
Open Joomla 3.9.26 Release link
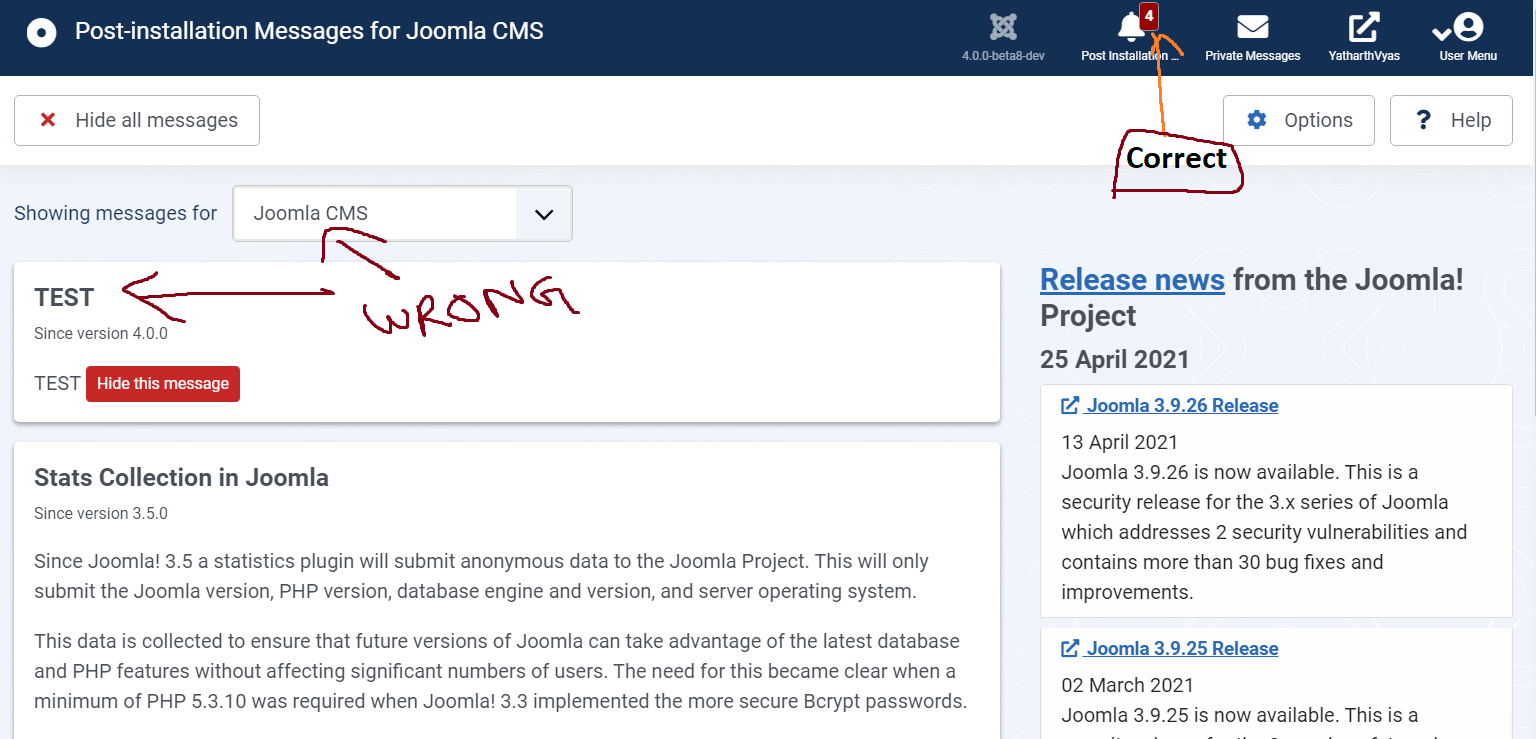pos(1182,405)
